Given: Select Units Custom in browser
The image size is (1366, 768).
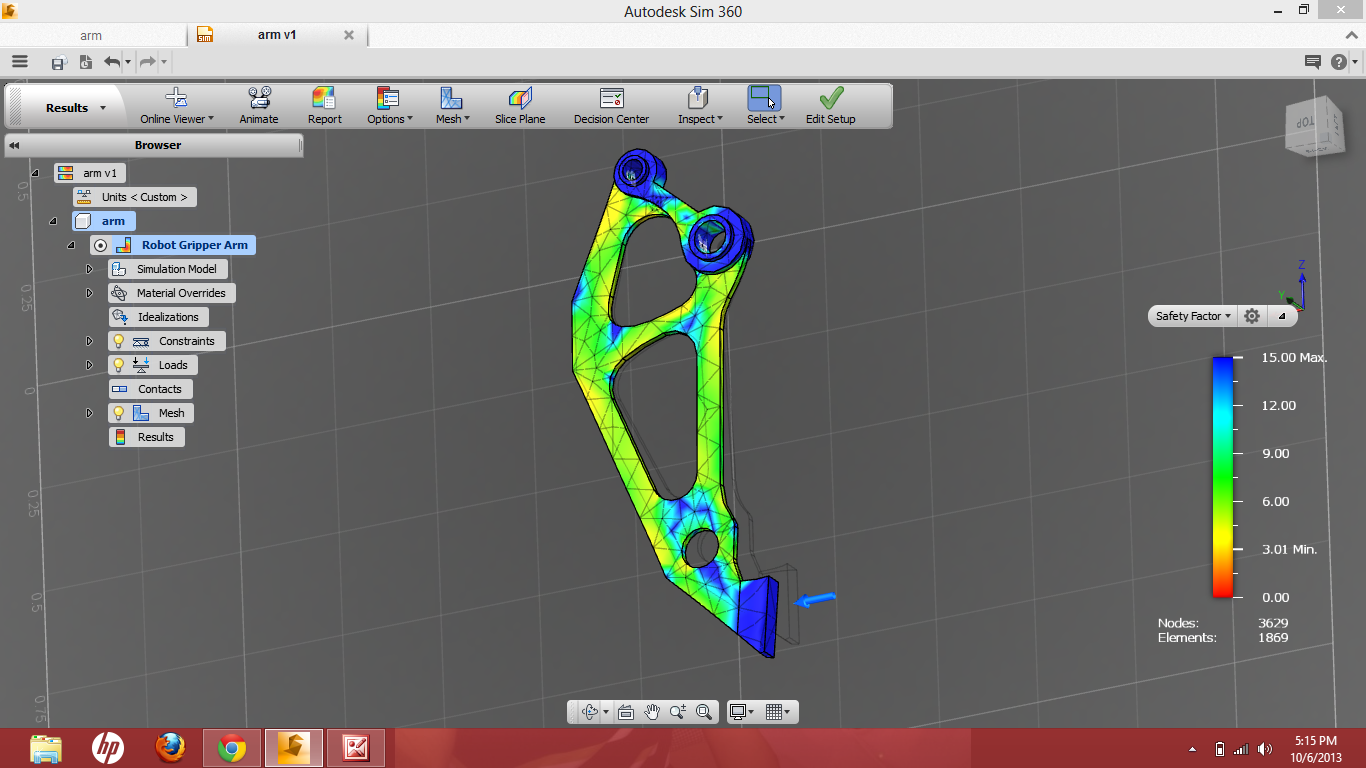Looking at the screenshot, I should coord(135,197).
